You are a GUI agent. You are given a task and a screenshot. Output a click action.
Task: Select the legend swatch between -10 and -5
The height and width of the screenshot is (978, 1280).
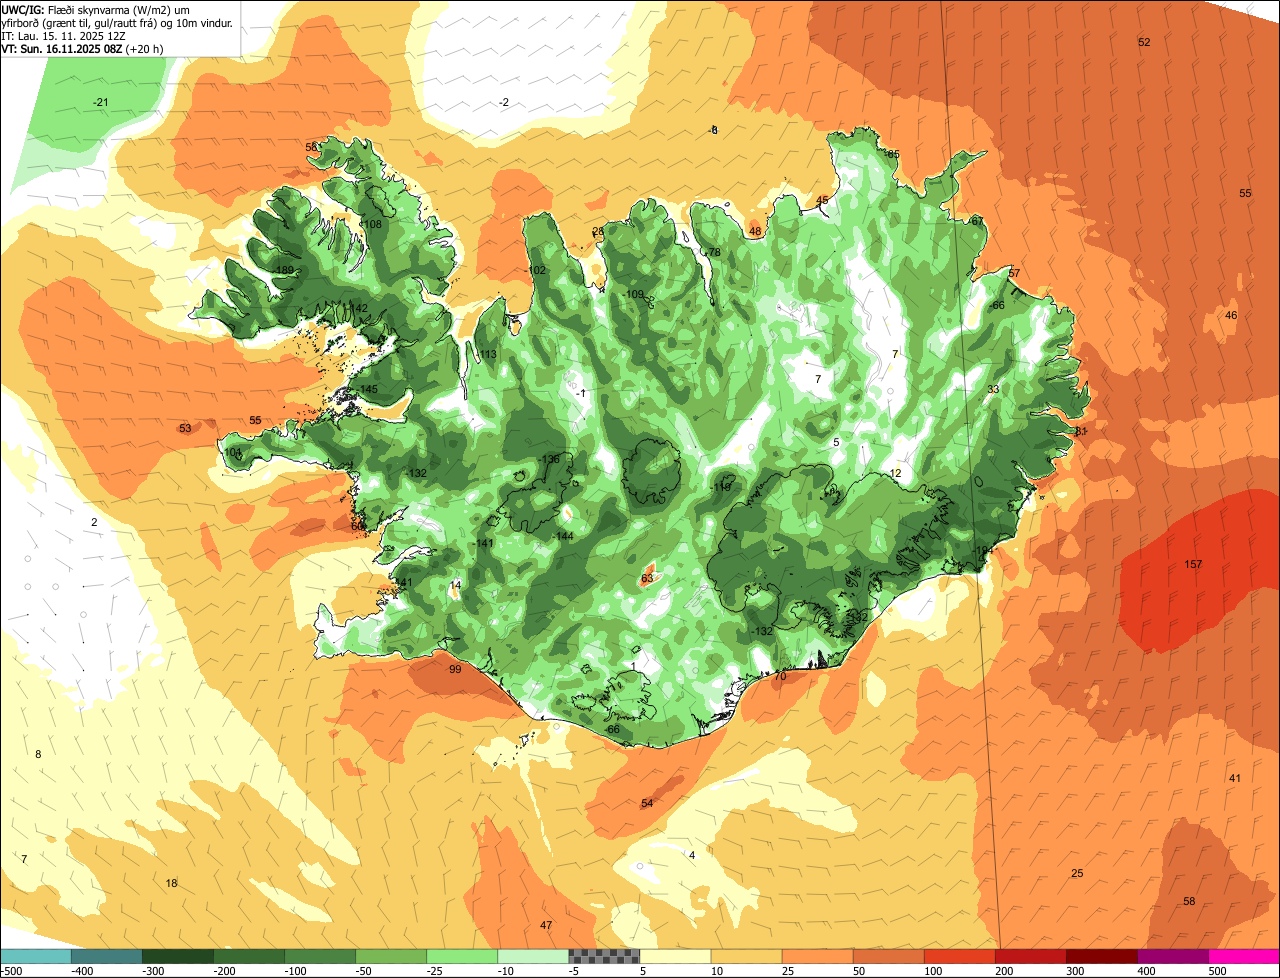point(532,956)
